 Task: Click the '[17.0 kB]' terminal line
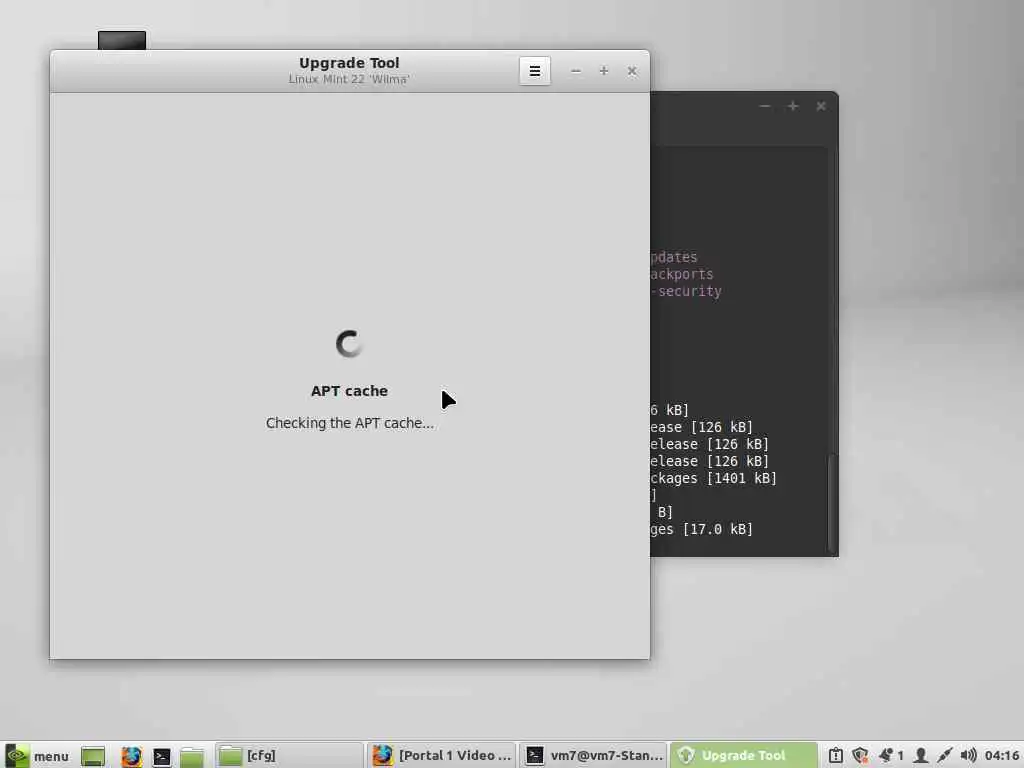point(702,529)
